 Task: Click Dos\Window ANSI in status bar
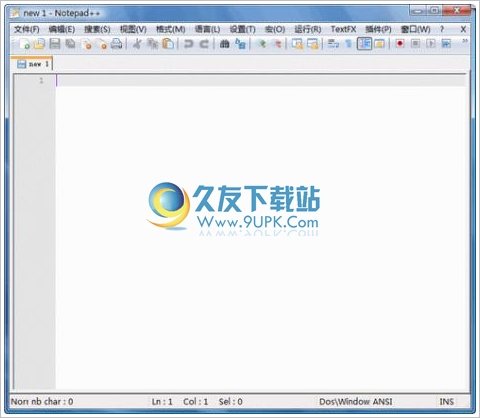pos(356,402)
